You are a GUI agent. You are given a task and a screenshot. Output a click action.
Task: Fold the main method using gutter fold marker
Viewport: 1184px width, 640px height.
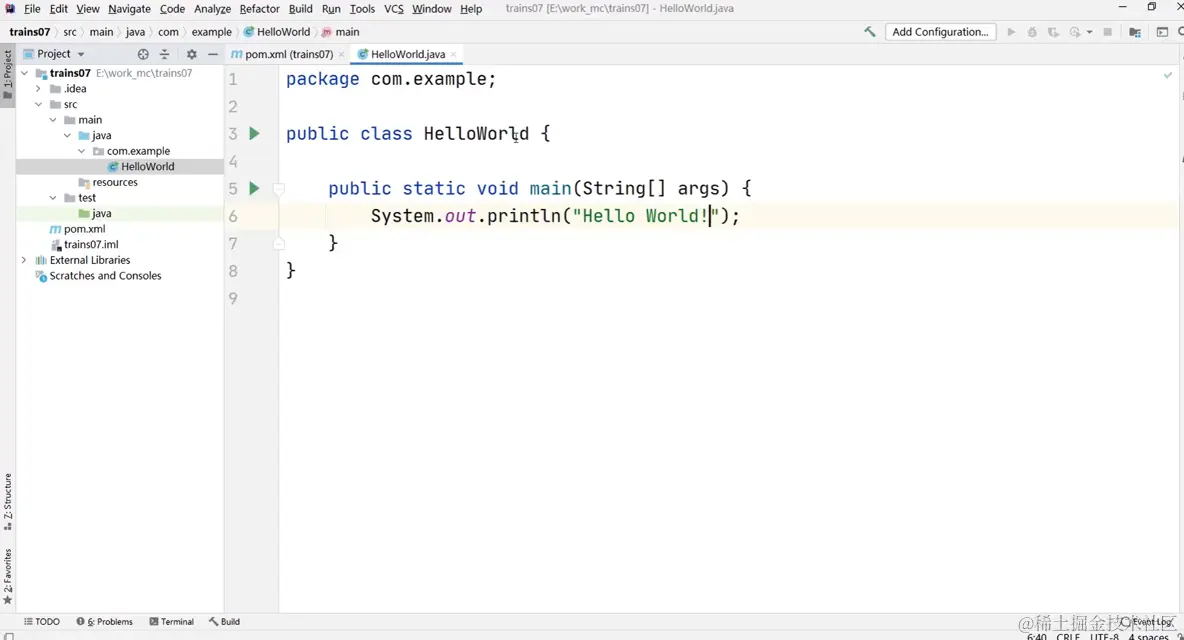279,189
